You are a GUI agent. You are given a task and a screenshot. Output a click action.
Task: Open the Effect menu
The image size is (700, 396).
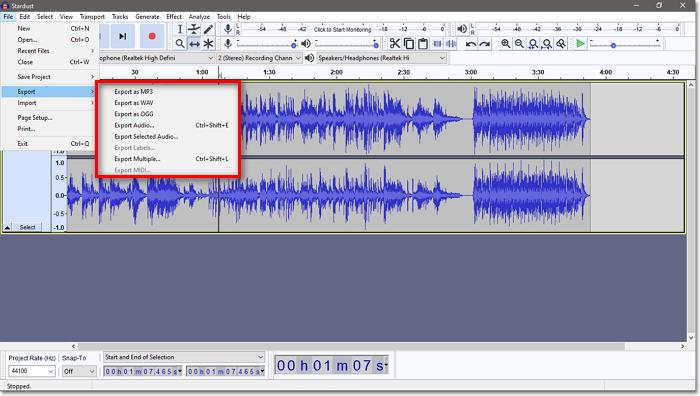(x=174, y=17)
